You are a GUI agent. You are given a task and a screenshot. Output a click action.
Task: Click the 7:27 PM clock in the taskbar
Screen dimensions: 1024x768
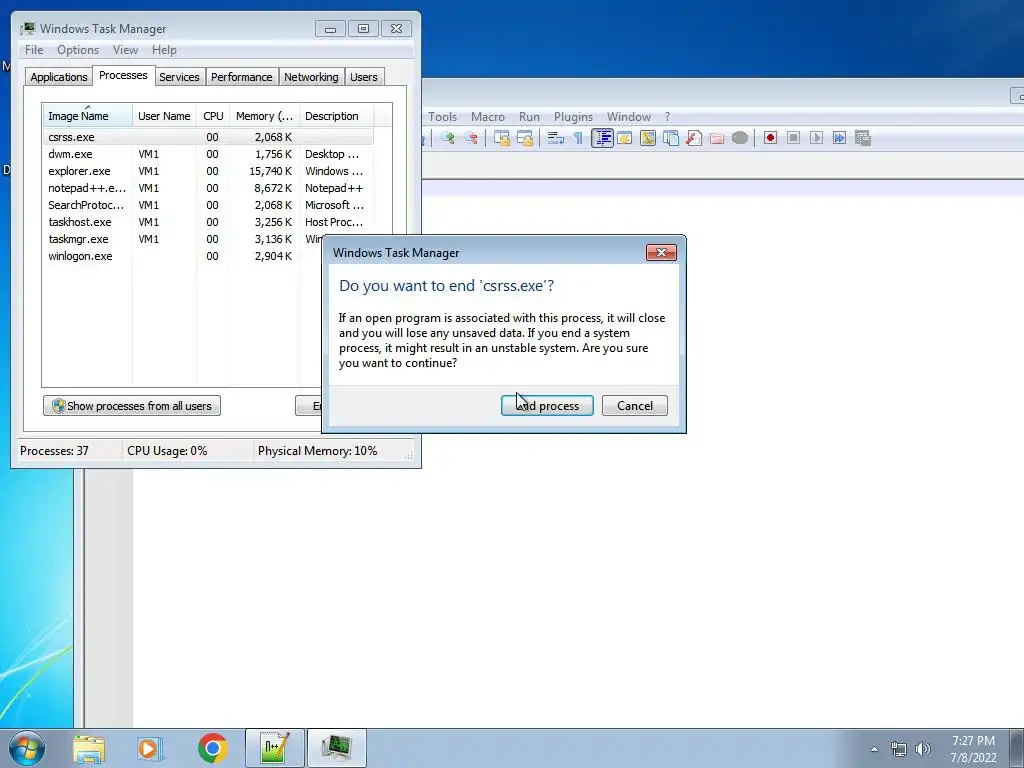click(x=973, y=741)
